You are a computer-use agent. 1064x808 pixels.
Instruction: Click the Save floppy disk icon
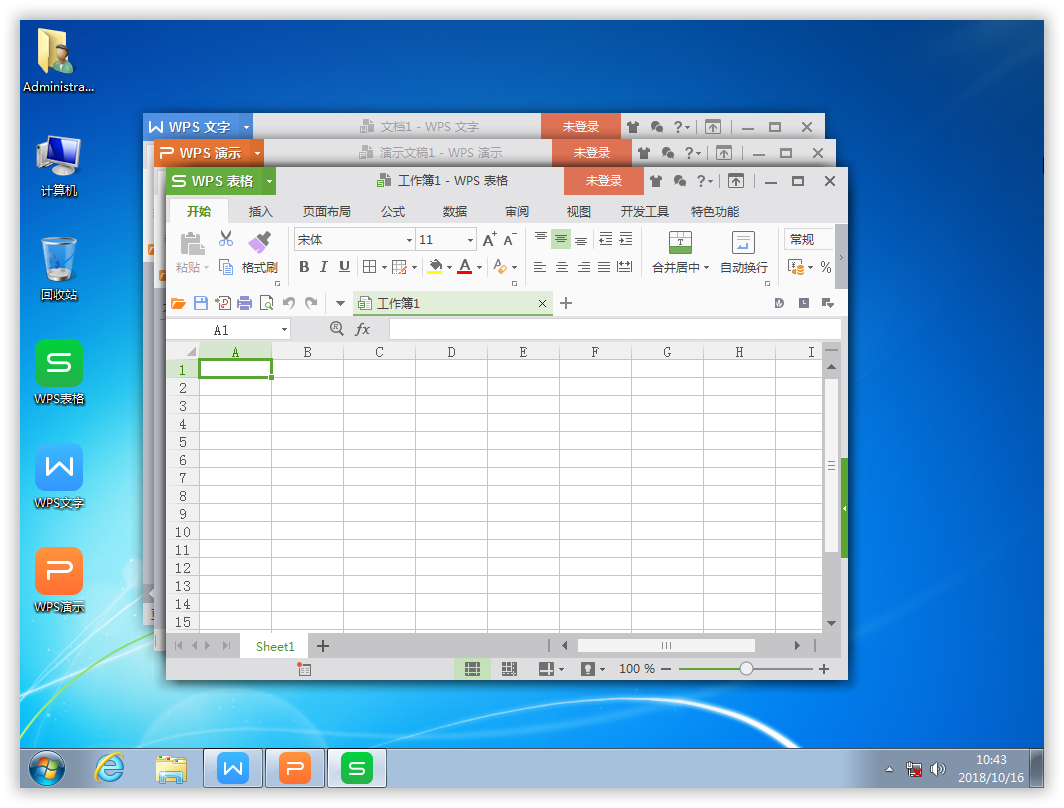[200, 303]
